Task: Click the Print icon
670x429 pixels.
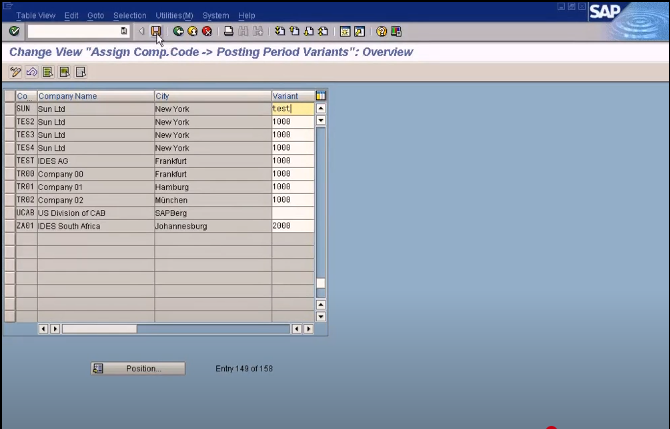Action: [229, 31]
